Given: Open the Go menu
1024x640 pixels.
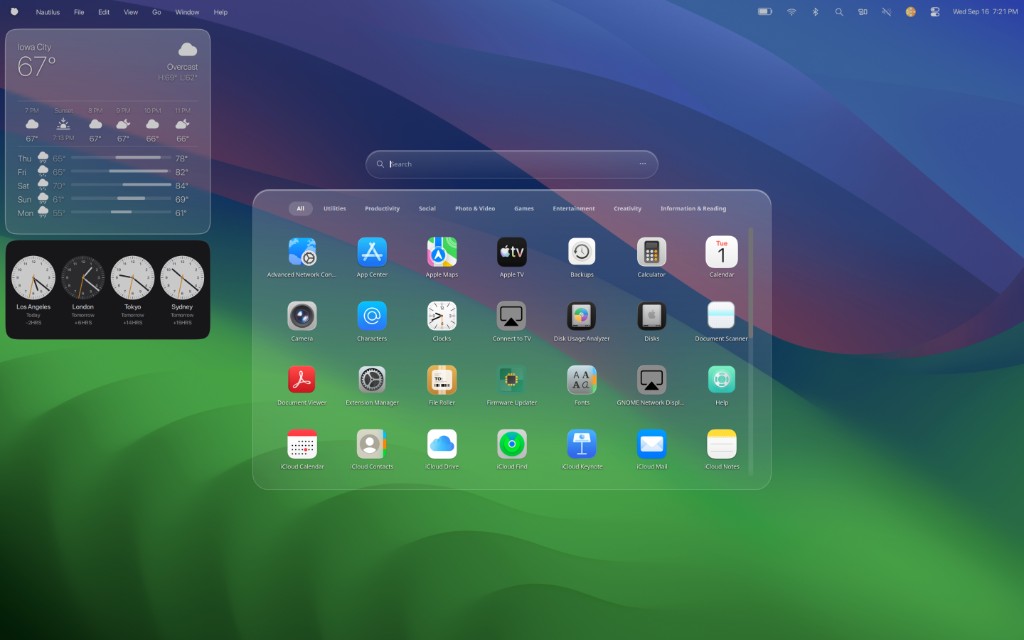Looking at the screenshot, I should (157, 12).
